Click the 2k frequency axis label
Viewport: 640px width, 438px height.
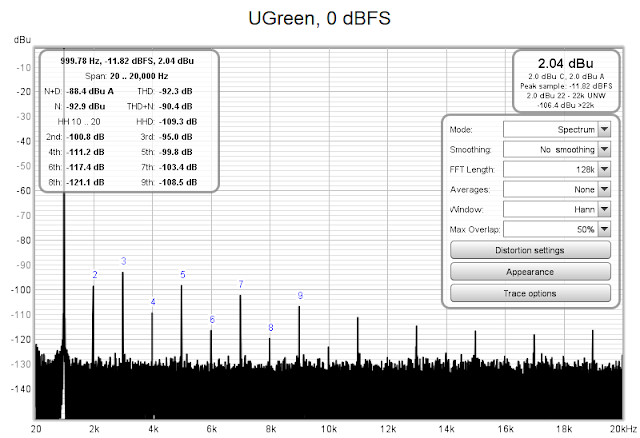coord(94,429)
